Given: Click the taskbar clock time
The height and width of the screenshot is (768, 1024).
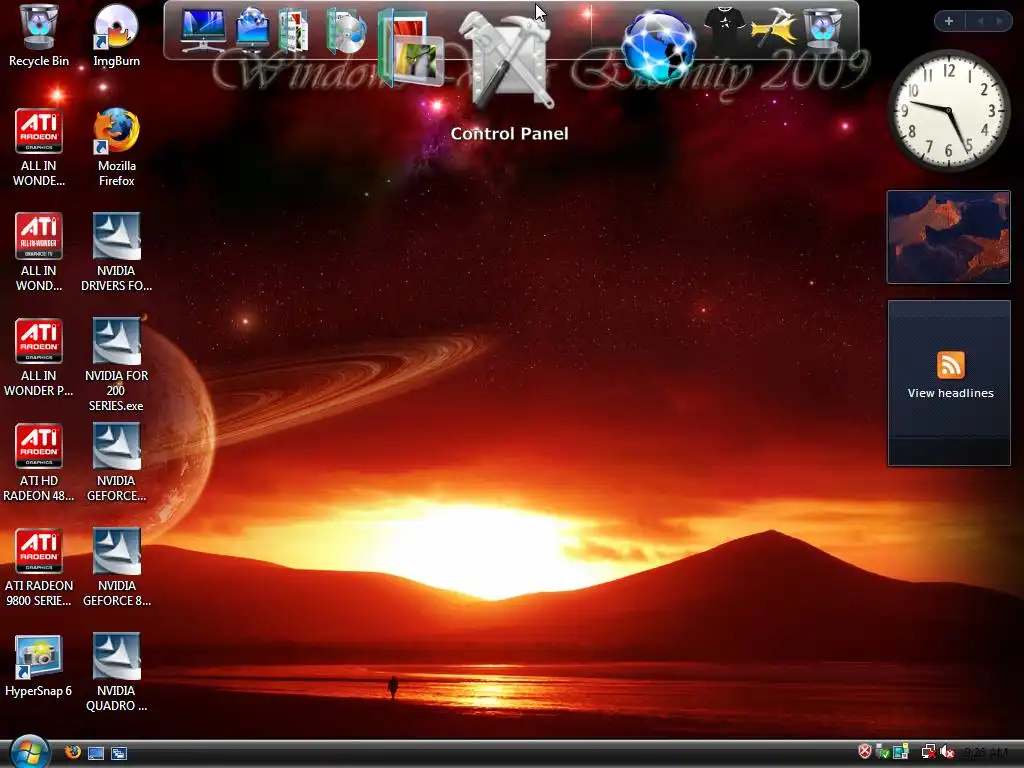Looking at the screenshot, I should [x=985, y=752].
